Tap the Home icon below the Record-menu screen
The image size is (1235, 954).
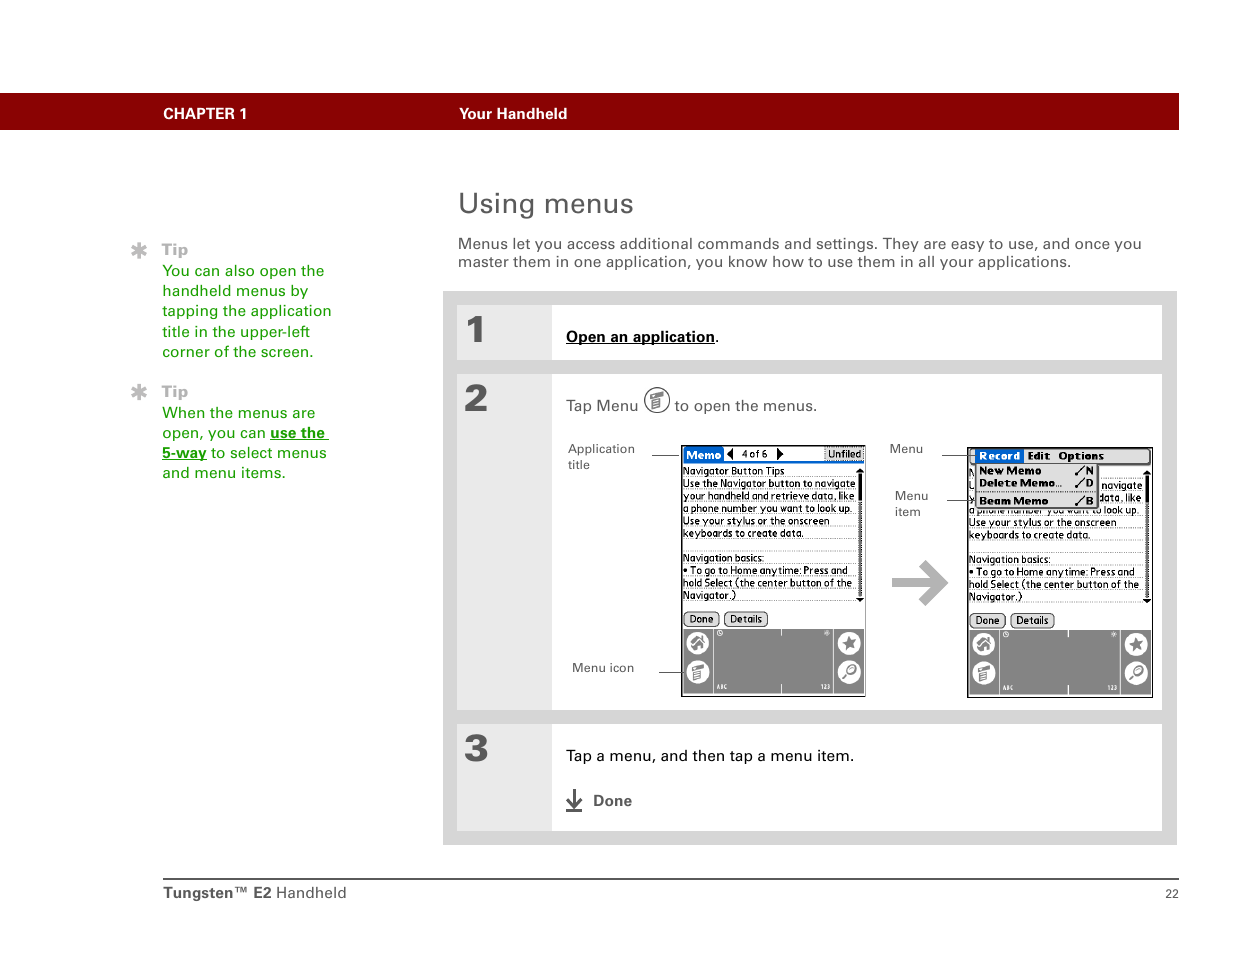click(x=984, y=645)
